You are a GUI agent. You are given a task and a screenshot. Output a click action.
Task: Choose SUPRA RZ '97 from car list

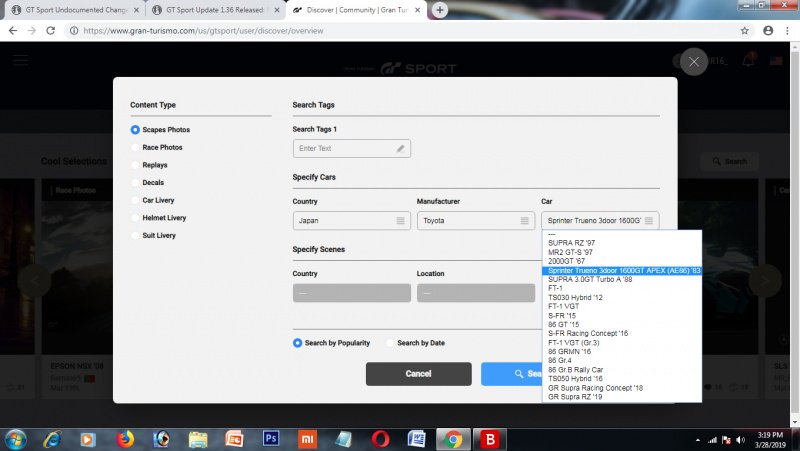622,243
